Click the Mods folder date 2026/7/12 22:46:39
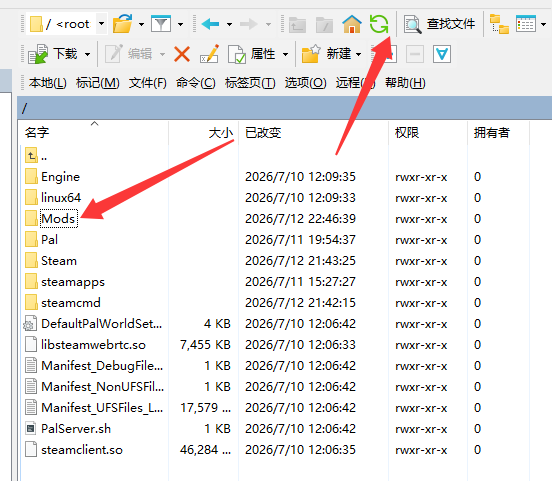Screen dimensions: 552x481 [x=300, y=219]
